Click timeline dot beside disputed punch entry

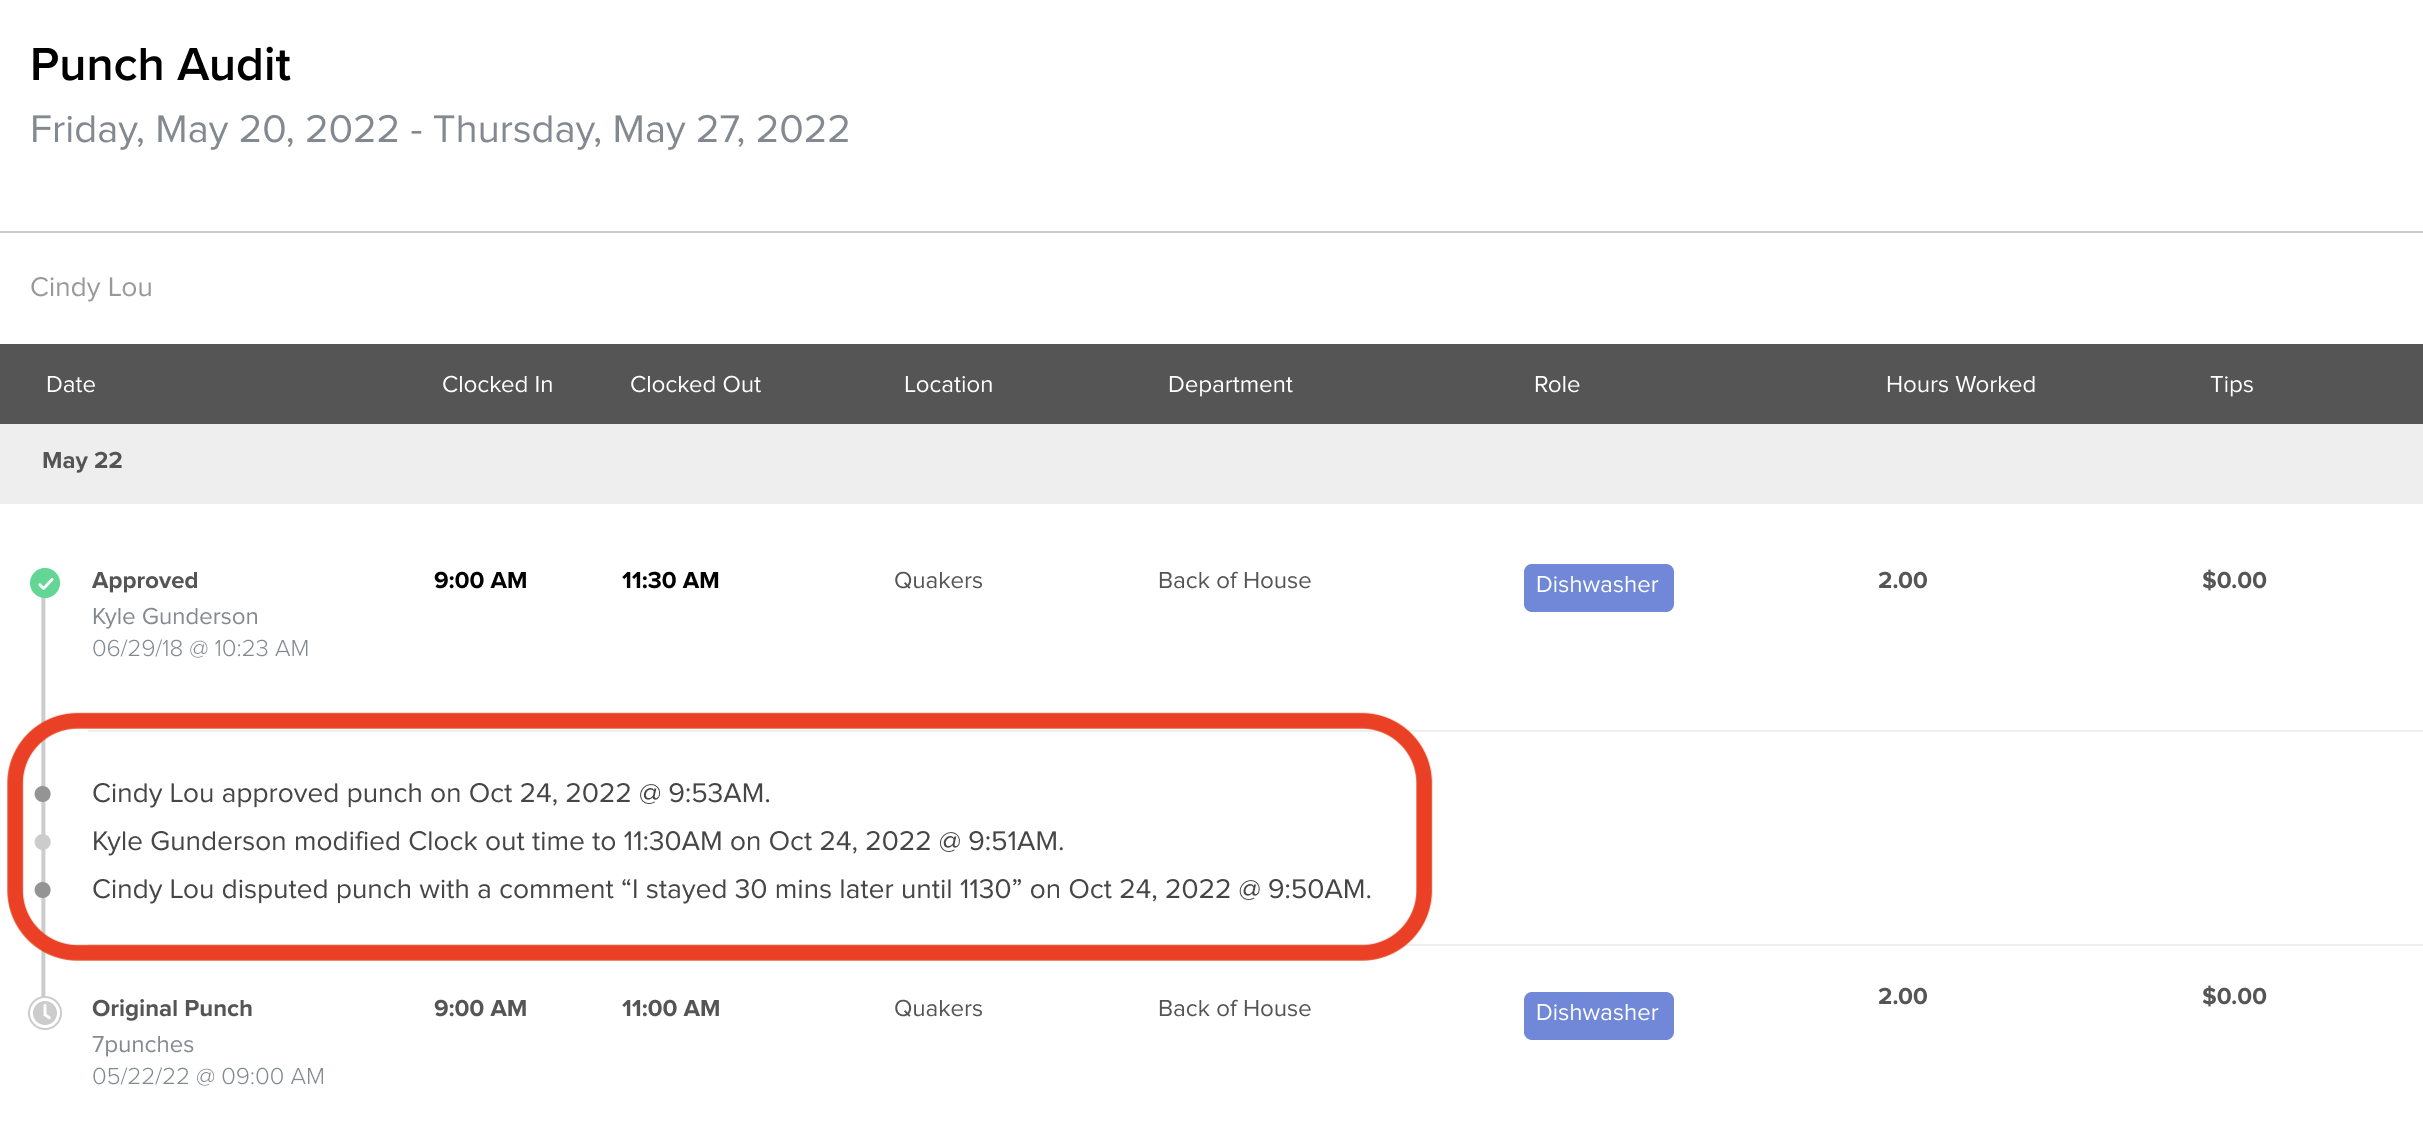pos(43,890)
